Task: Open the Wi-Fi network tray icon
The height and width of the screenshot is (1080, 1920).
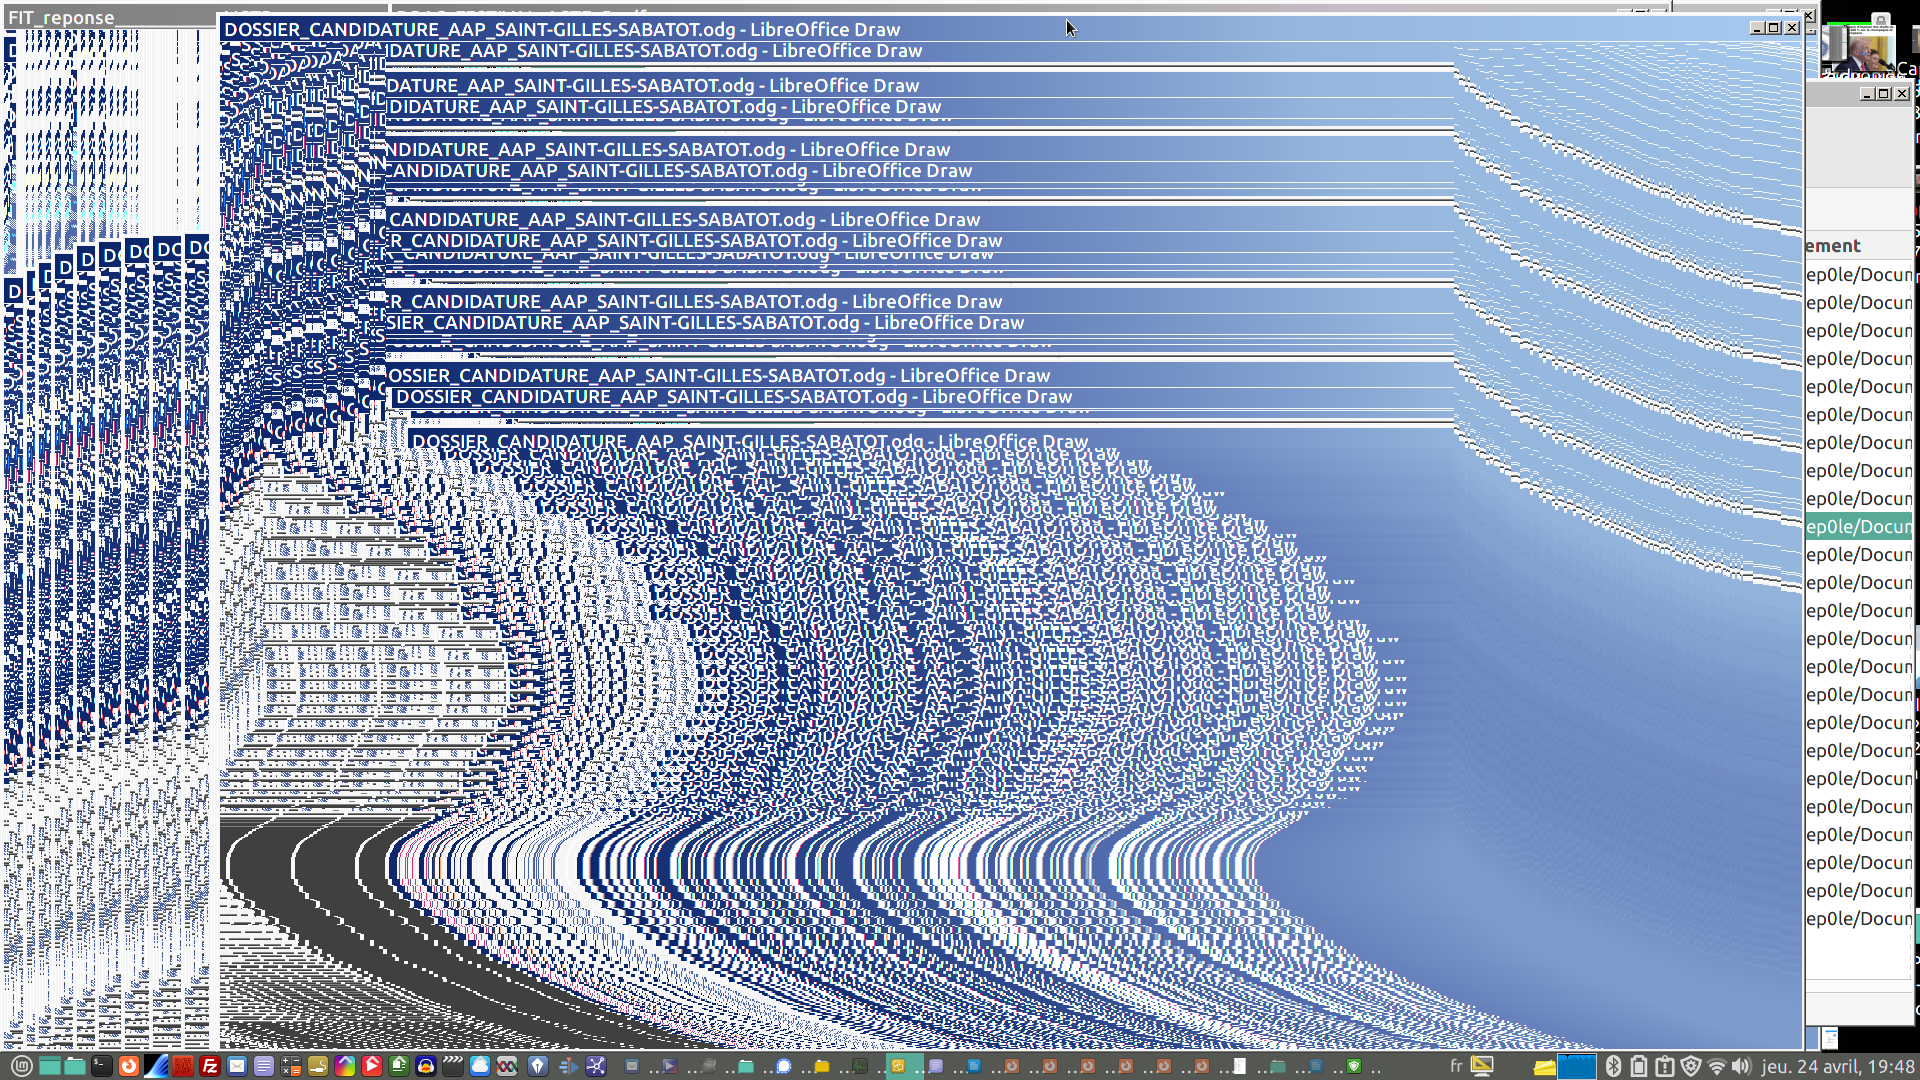Action: coord(1717,1066)
